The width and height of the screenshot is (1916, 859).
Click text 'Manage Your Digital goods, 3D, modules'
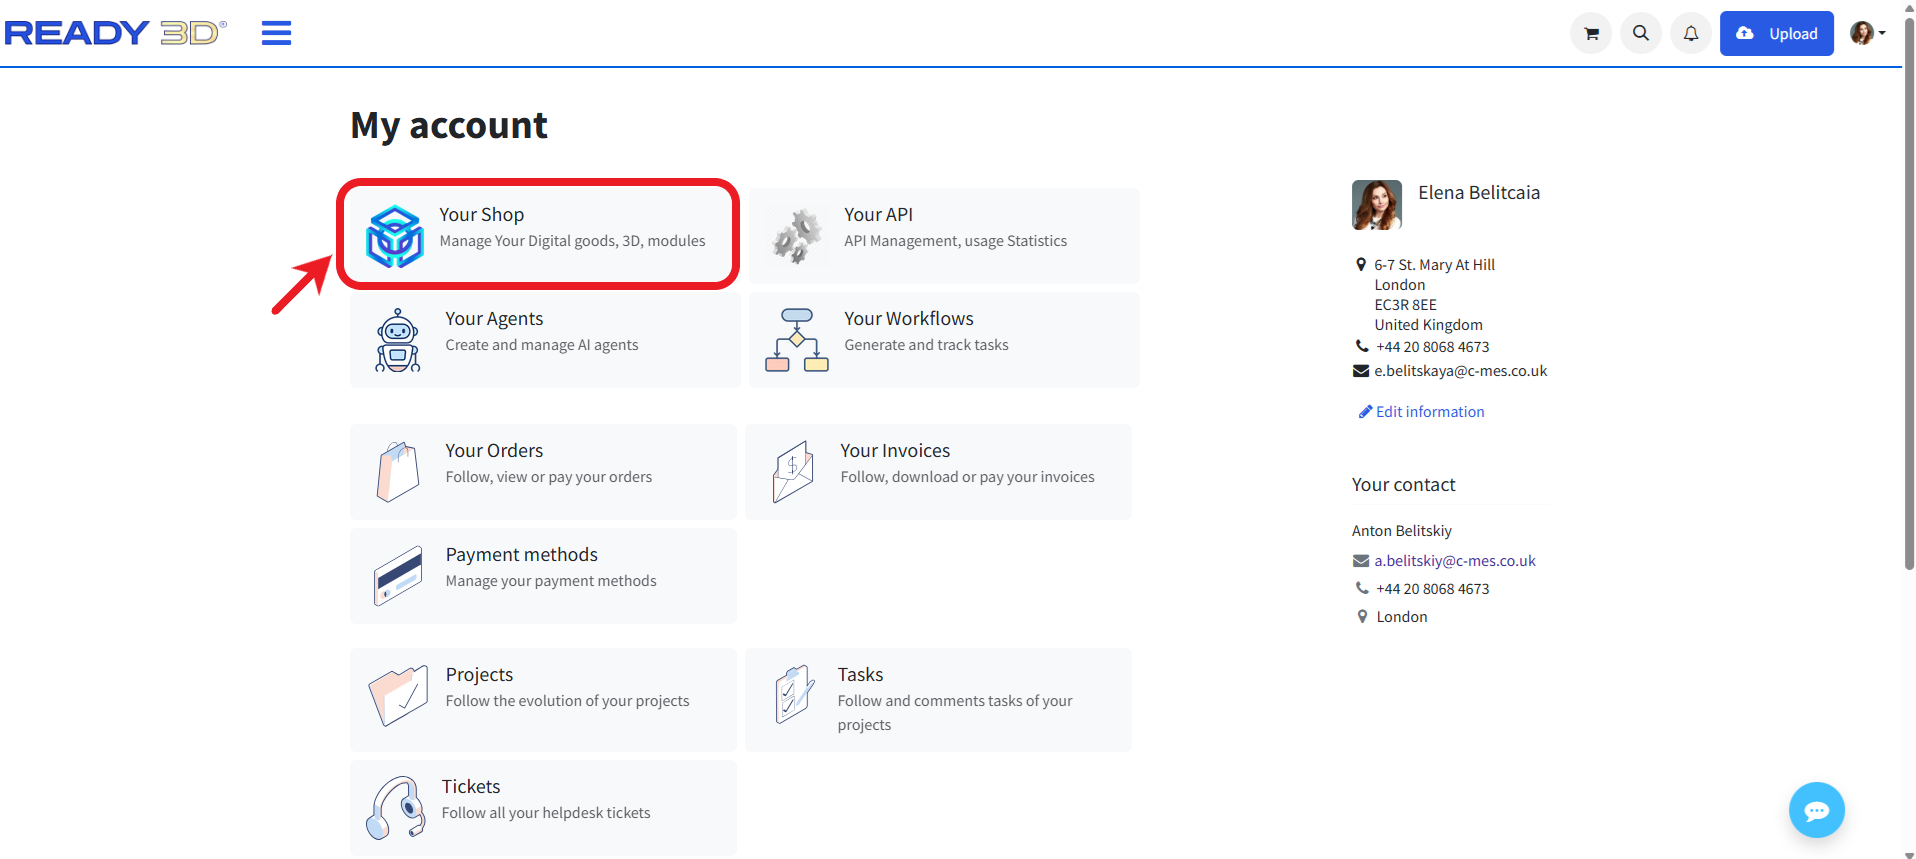pos(572,240)
